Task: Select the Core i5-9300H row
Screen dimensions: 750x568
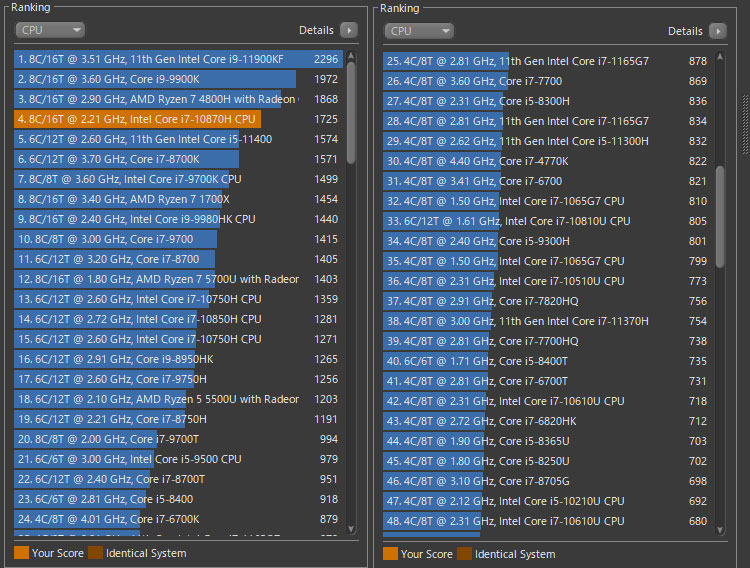Action: tap(548, 241)
